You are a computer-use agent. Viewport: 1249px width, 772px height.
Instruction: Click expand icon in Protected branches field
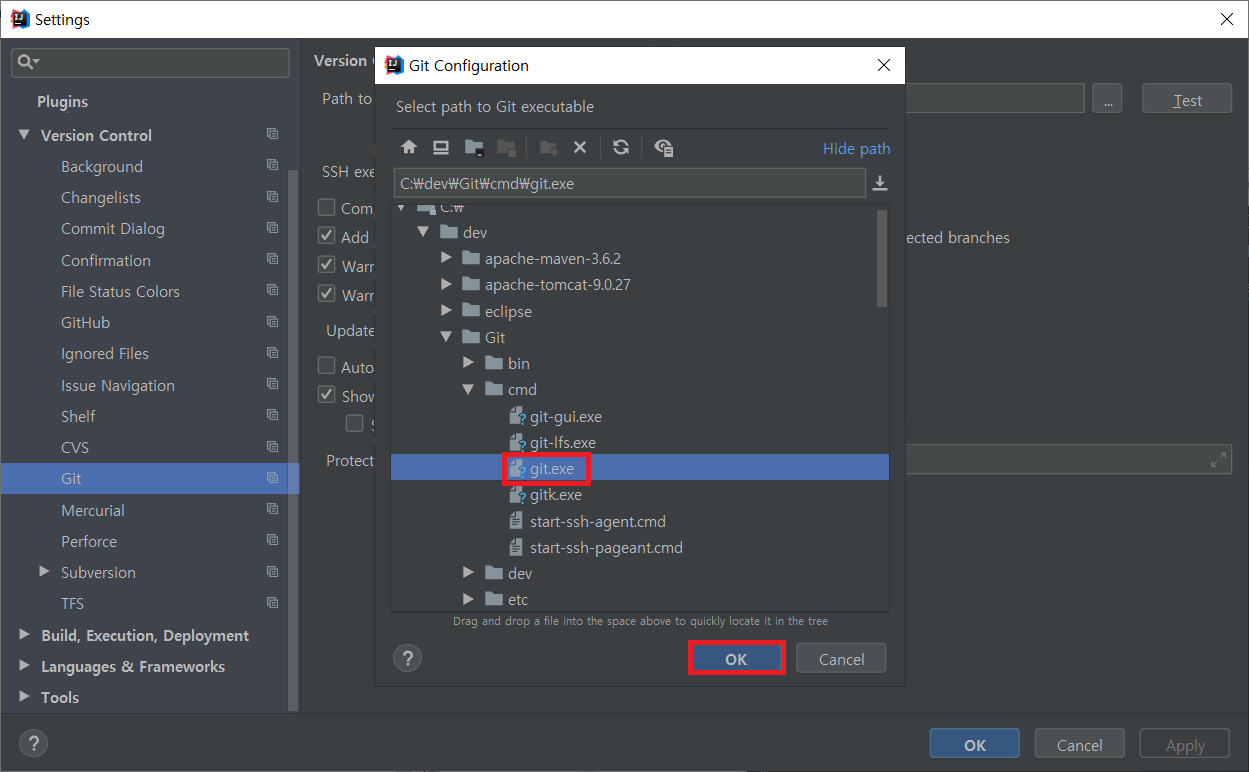1218,460
